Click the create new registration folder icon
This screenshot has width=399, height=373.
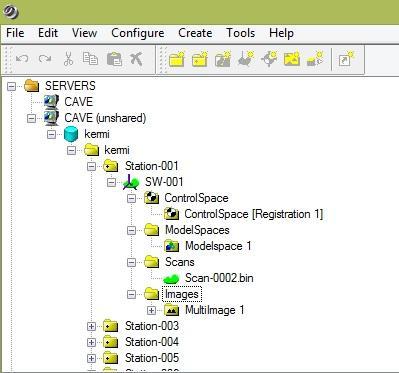[x=223, y=59]
